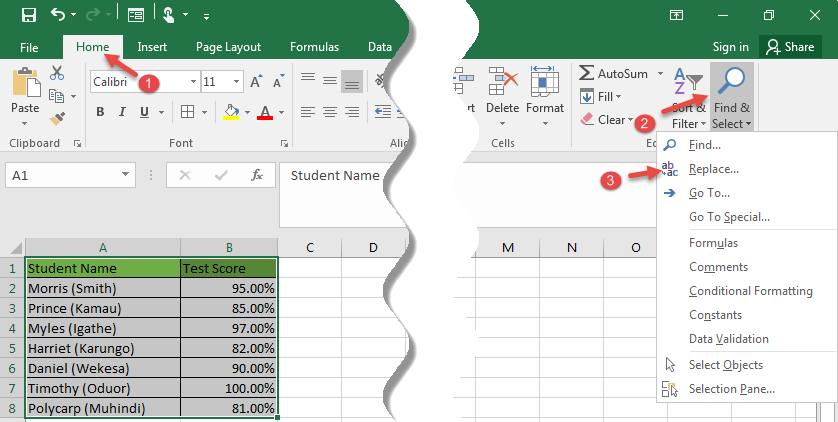Click Align Left icon
This screenshot has width=838, height=422.
pos(307,112)
